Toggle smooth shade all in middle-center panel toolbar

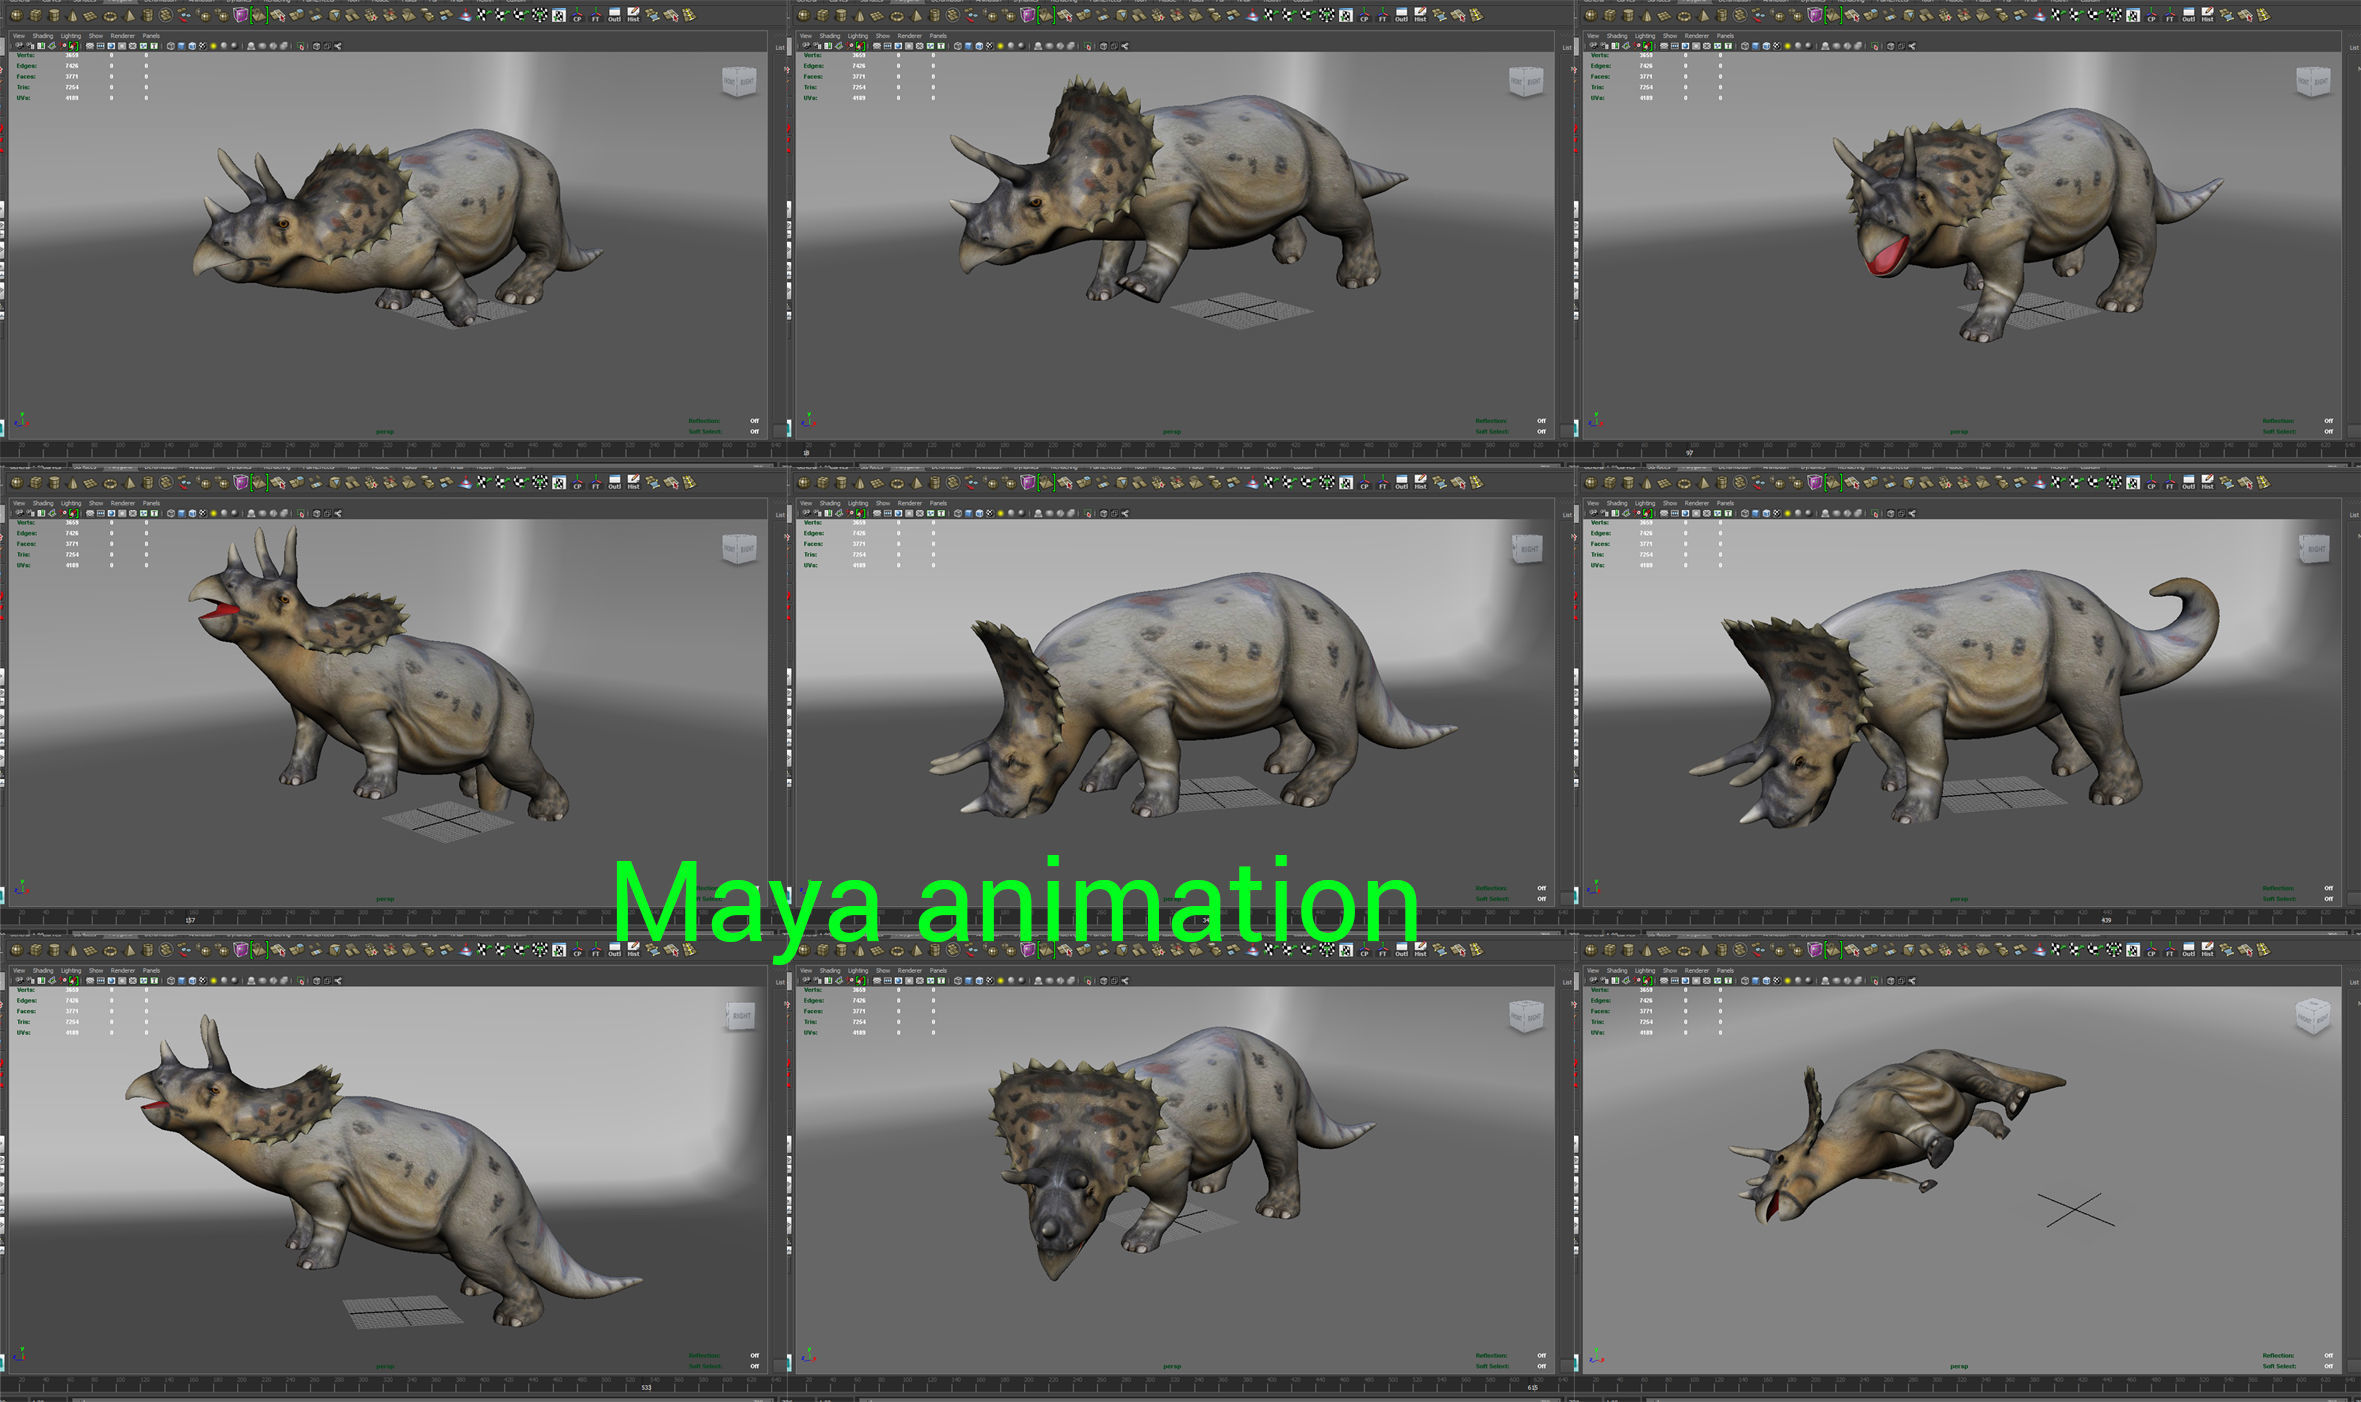click(x=968, y=513)
